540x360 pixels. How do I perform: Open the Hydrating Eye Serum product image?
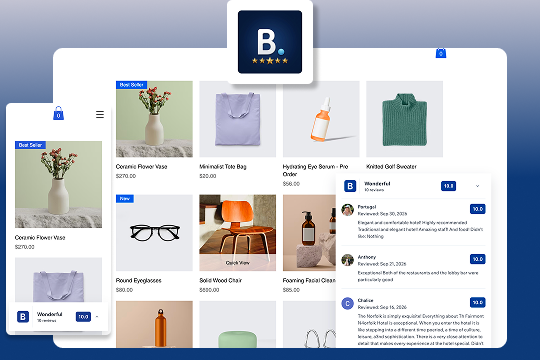pos(321,119)
